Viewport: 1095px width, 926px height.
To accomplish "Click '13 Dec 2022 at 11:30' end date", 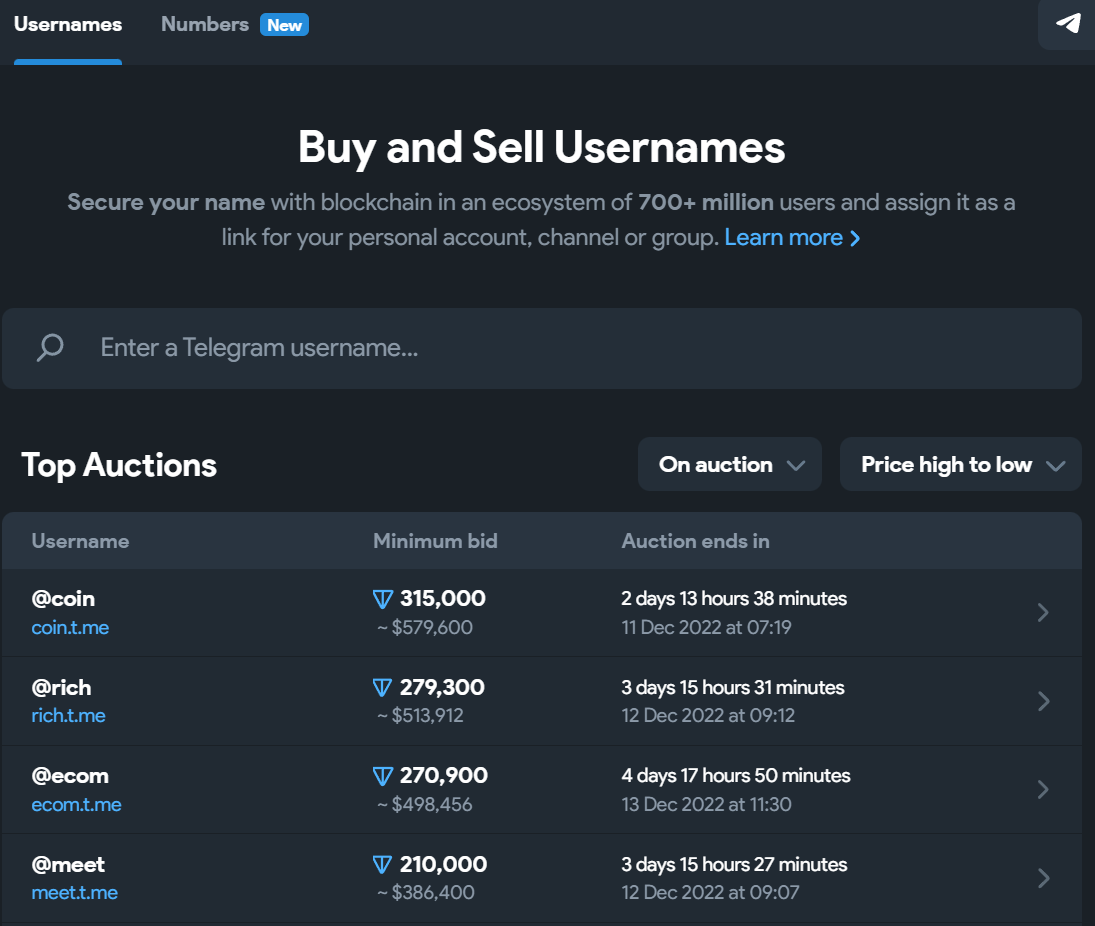I will [706, 804].
